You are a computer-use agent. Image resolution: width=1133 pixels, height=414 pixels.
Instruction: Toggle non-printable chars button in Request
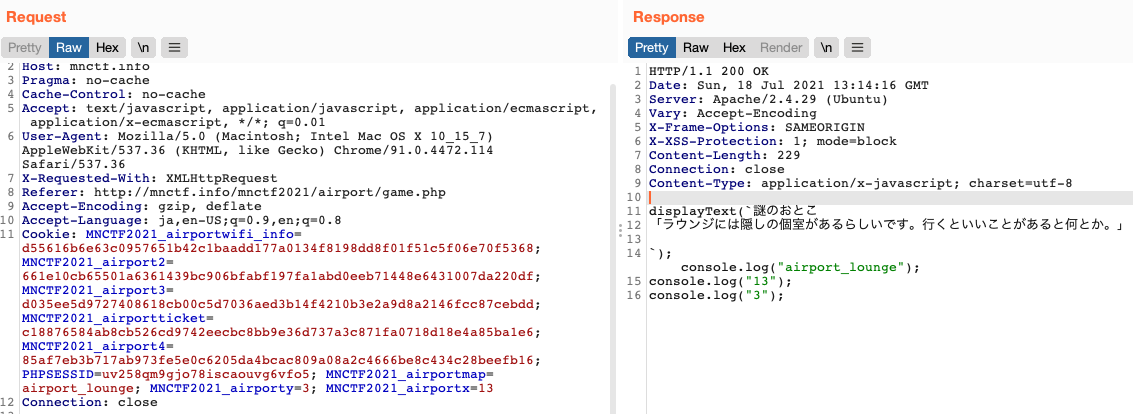(x=143, y=48)
